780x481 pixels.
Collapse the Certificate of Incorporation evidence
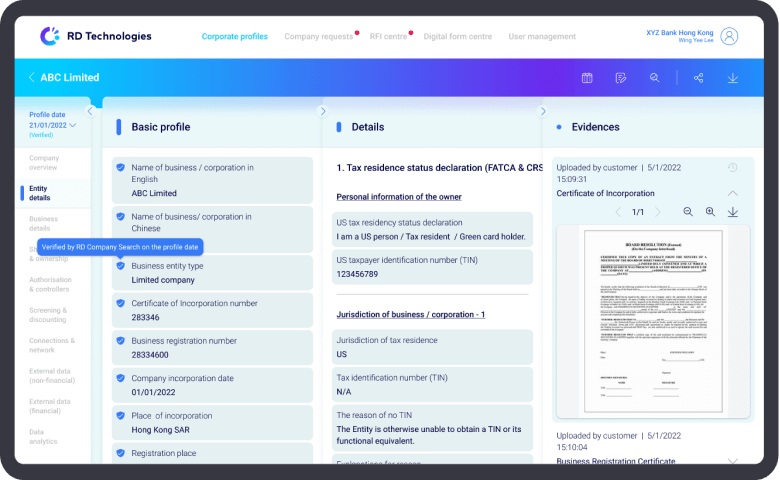click(x=733, y=193)
